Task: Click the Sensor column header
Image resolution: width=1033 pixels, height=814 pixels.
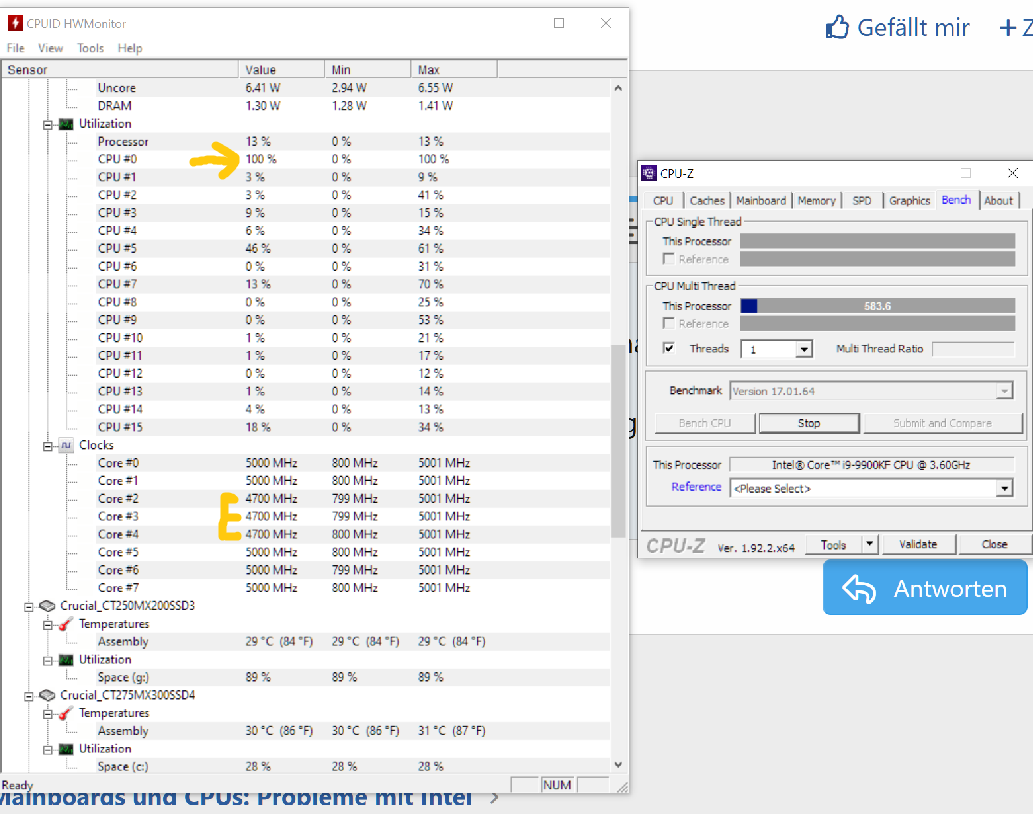Action: 120,69
